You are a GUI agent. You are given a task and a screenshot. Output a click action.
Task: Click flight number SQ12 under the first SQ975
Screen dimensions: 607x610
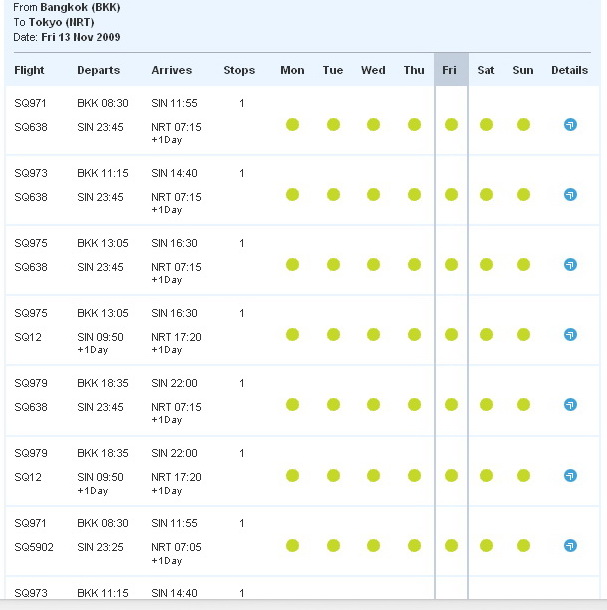(28, 337)
